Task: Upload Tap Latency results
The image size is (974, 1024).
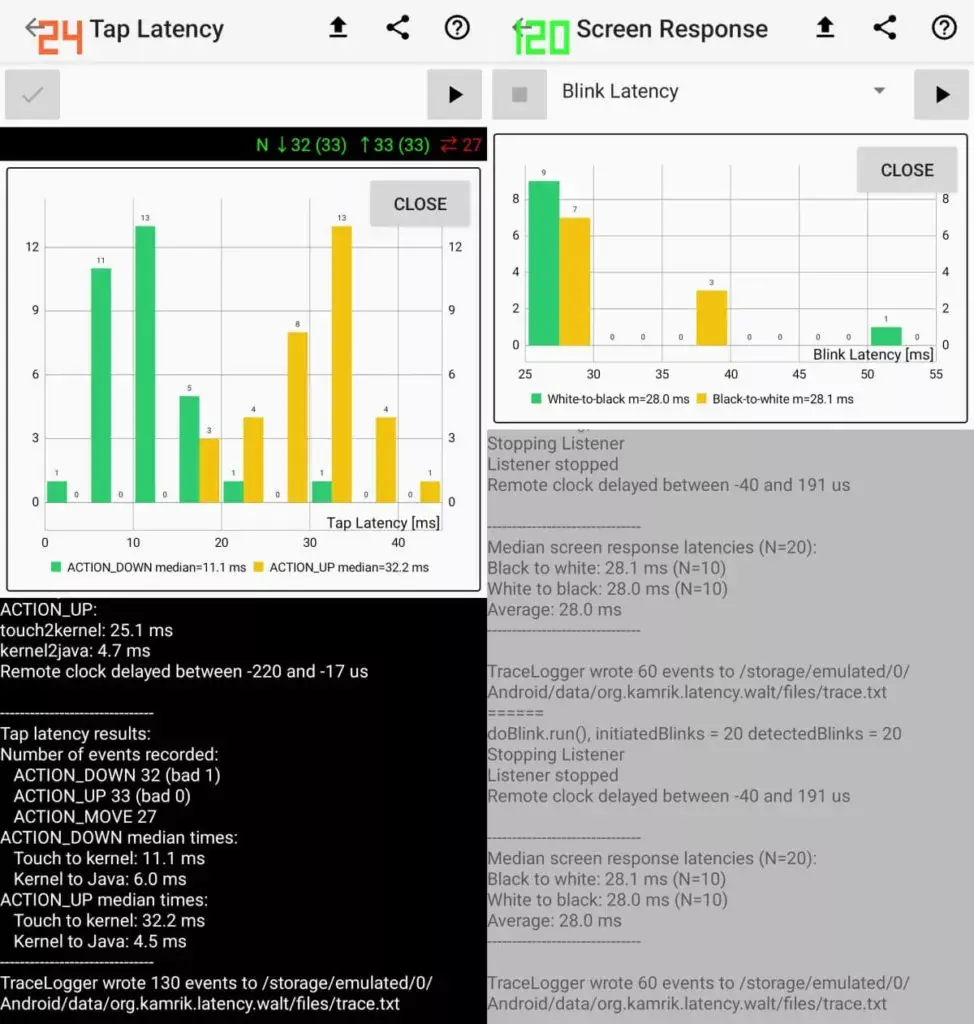Action: (338, 28)
